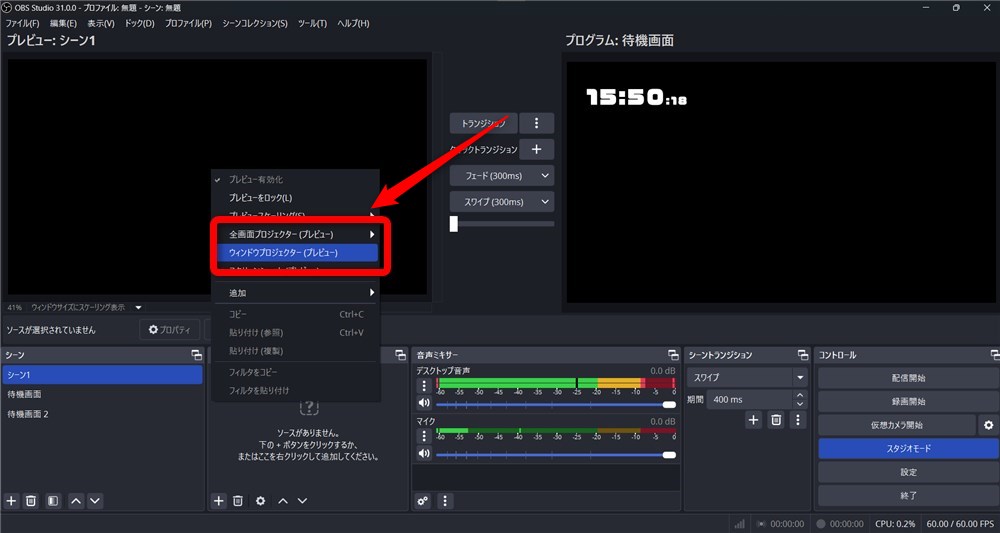Select 待機画面 2 scene

102,414
